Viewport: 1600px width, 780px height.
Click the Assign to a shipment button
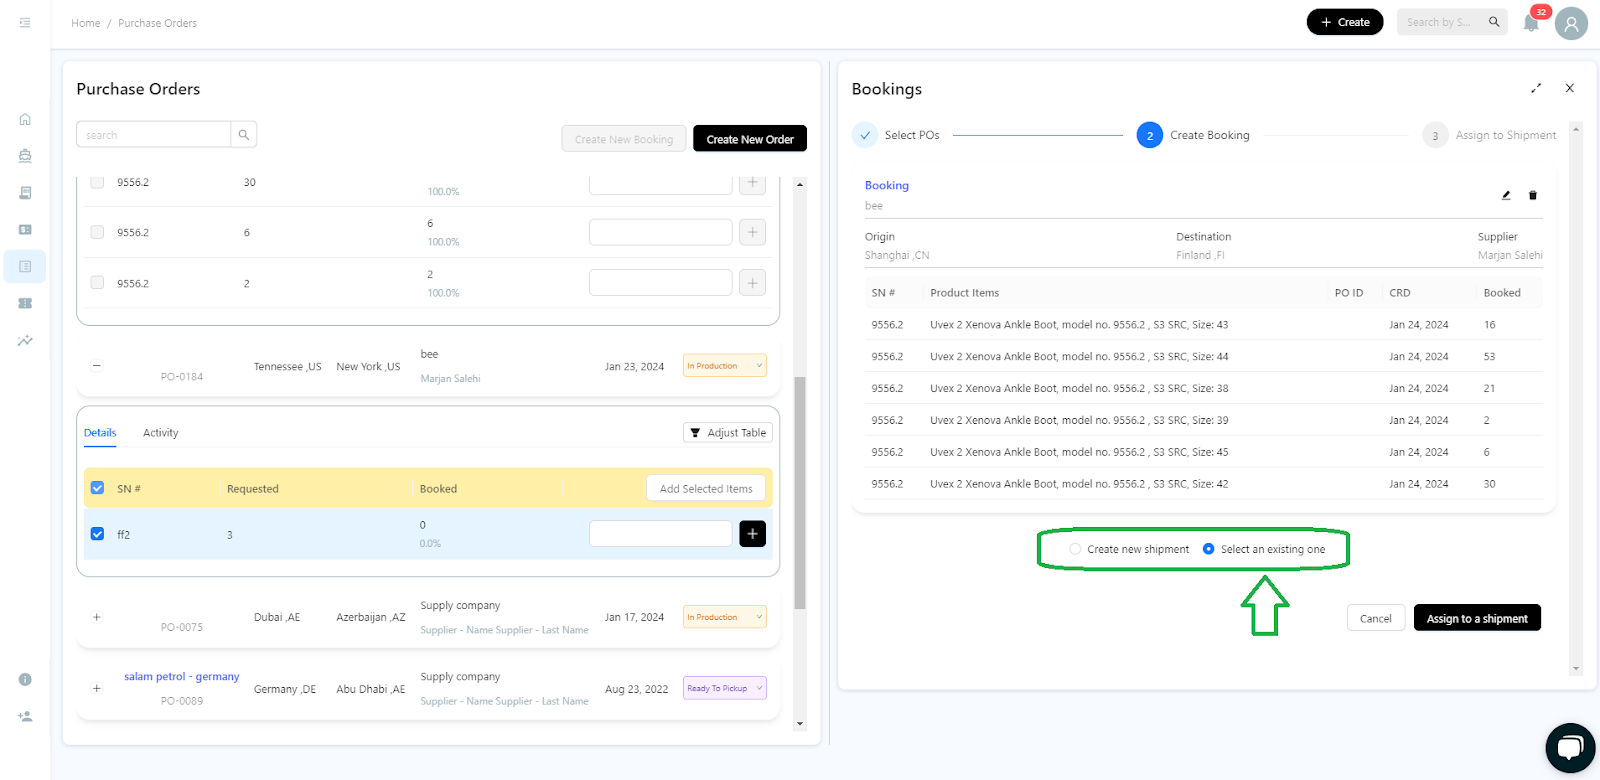click(x=1476, y=618)
